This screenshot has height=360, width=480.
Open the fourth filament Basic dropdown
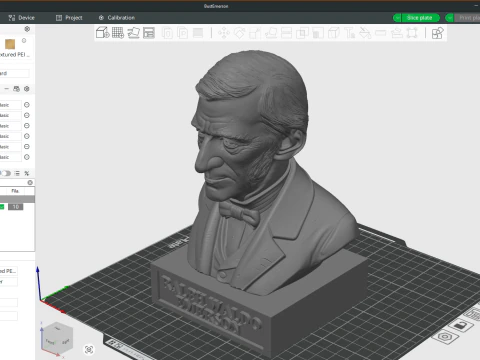(x=11, y=136)
